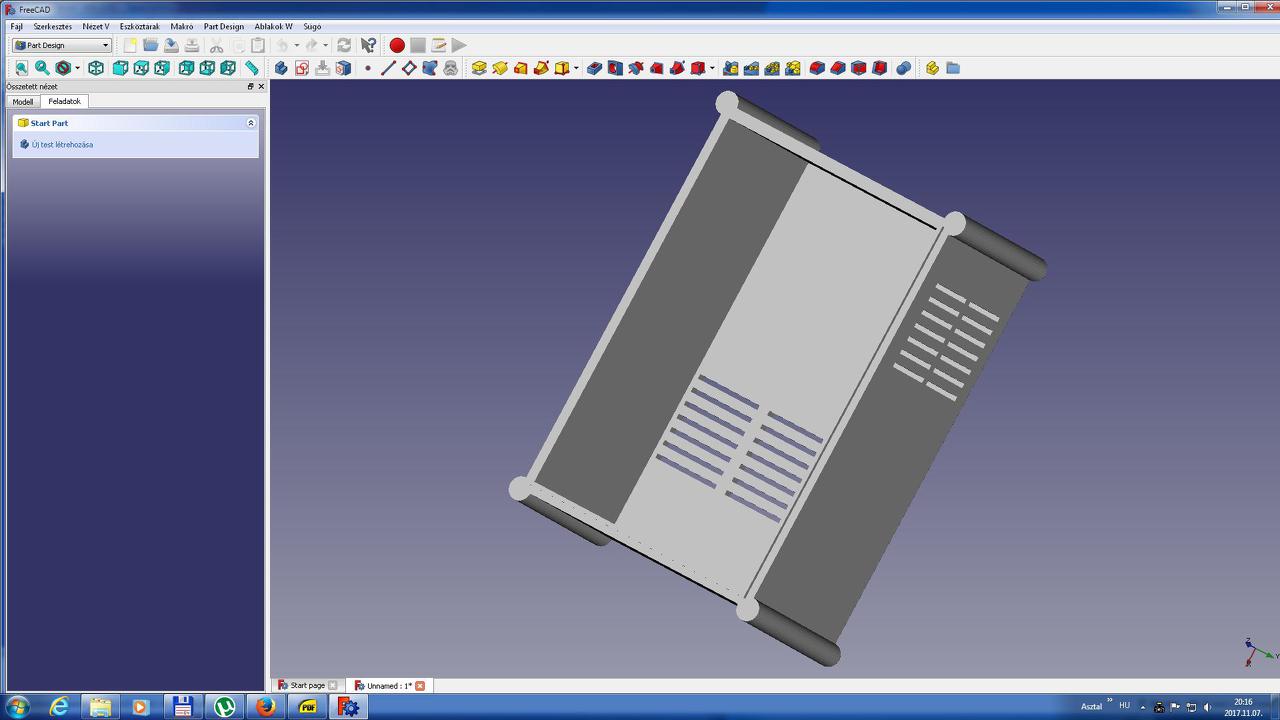The image size is (1280, 720).
Task: Click the Subtractive pipe icon
Action: point(678,68)
